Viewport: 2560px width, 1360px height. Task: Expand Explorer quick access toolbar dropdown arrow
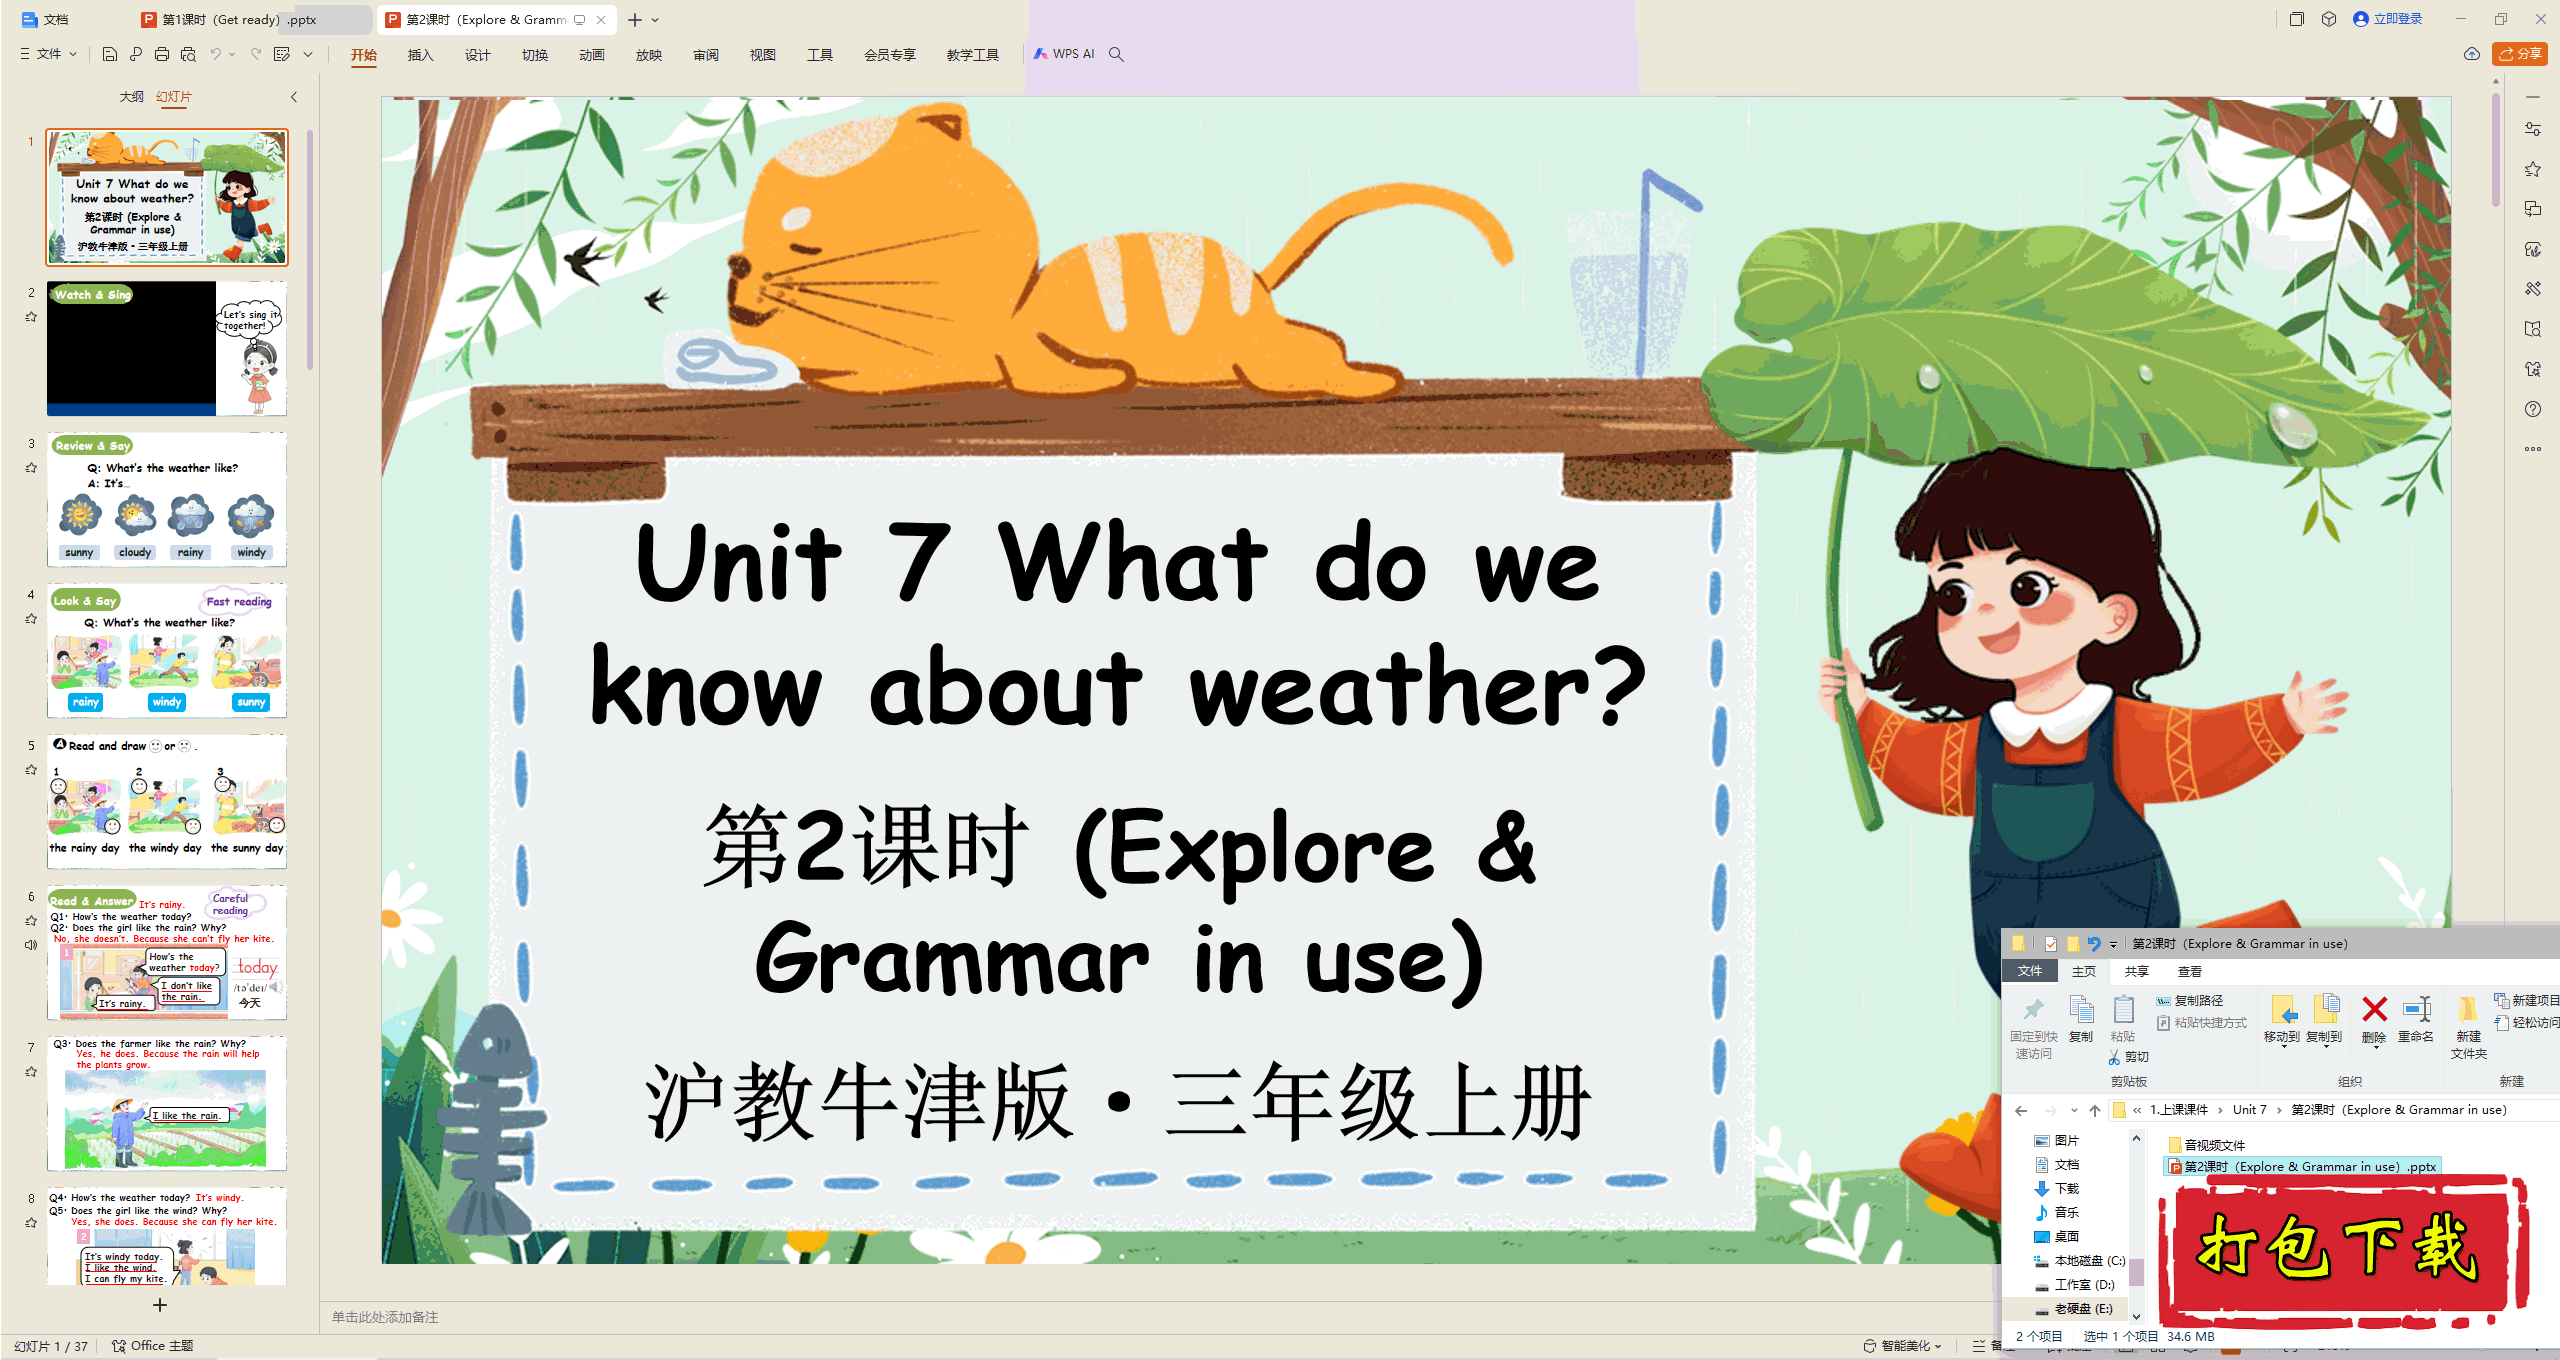coord(2113,944)
